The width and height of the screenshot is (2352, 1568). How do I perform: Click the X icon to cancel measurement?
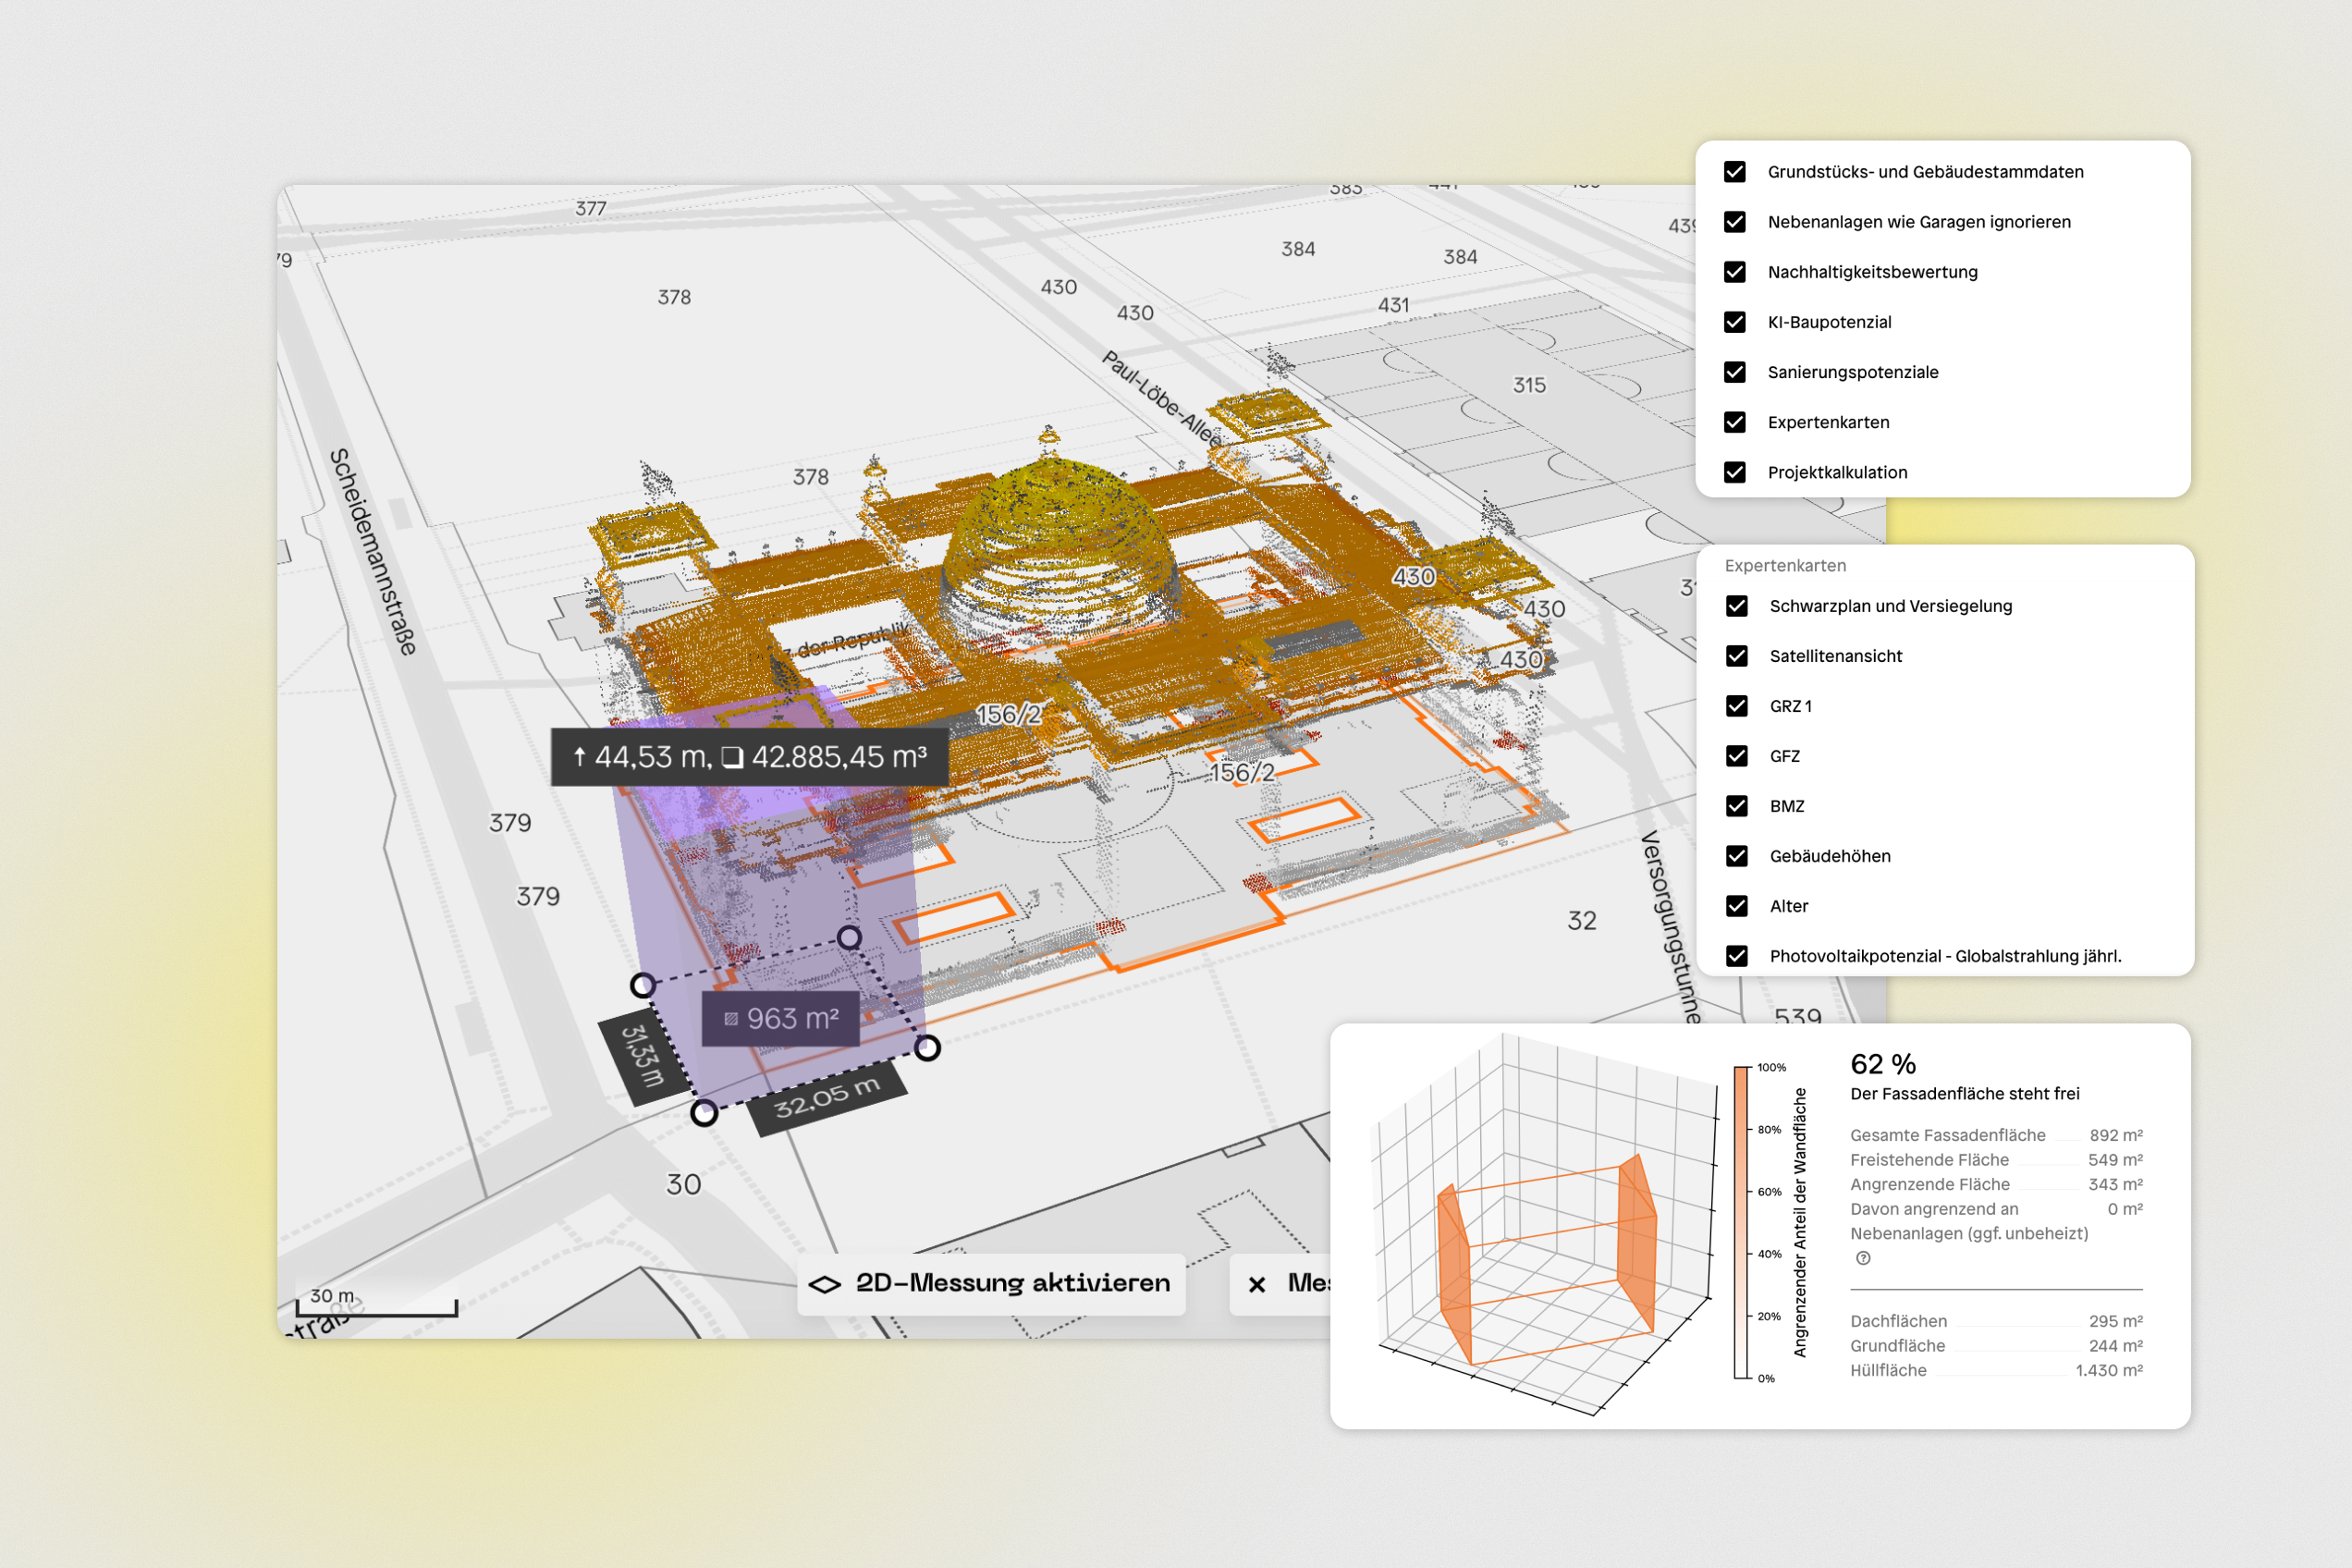1258,1284
